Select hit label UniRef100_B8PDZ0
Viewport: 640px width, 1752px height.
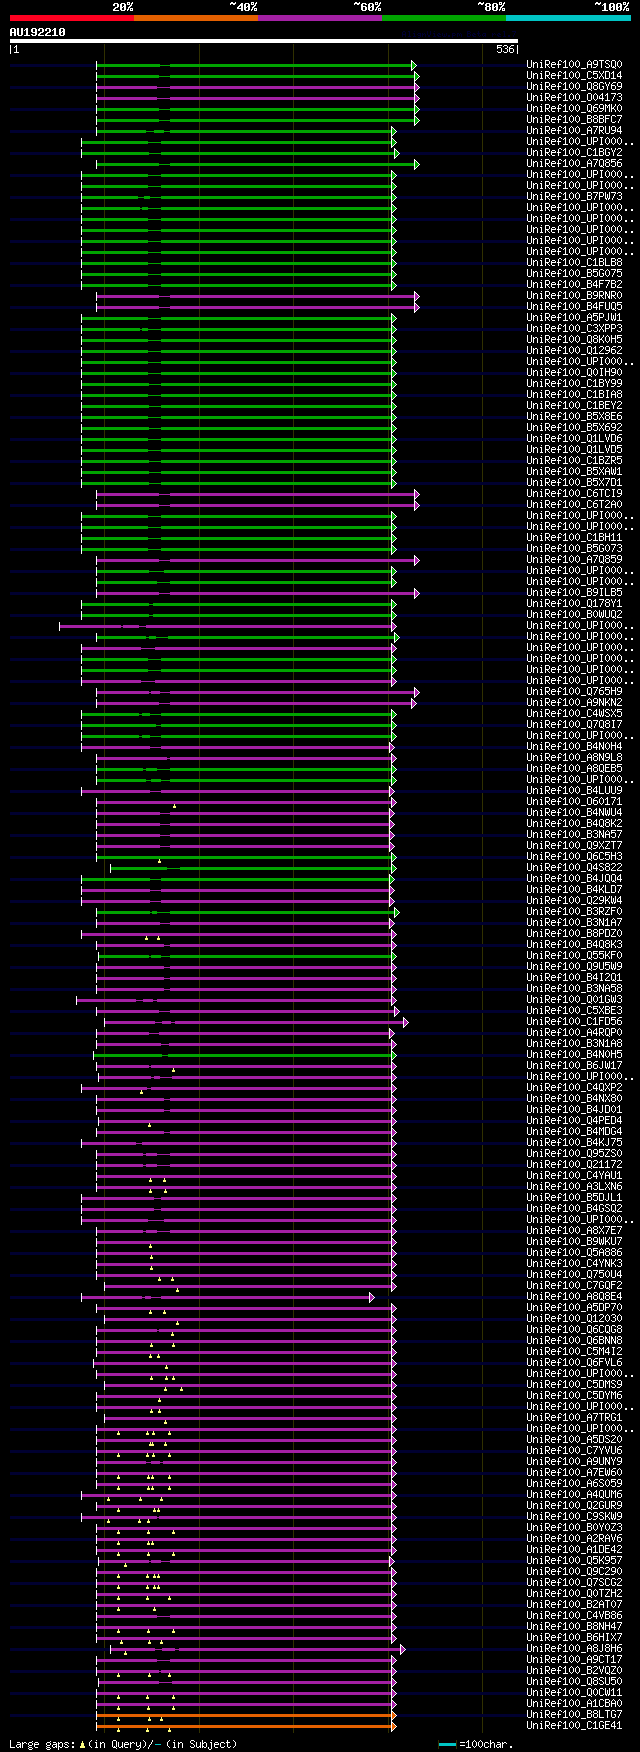click(x=574, y=934)
